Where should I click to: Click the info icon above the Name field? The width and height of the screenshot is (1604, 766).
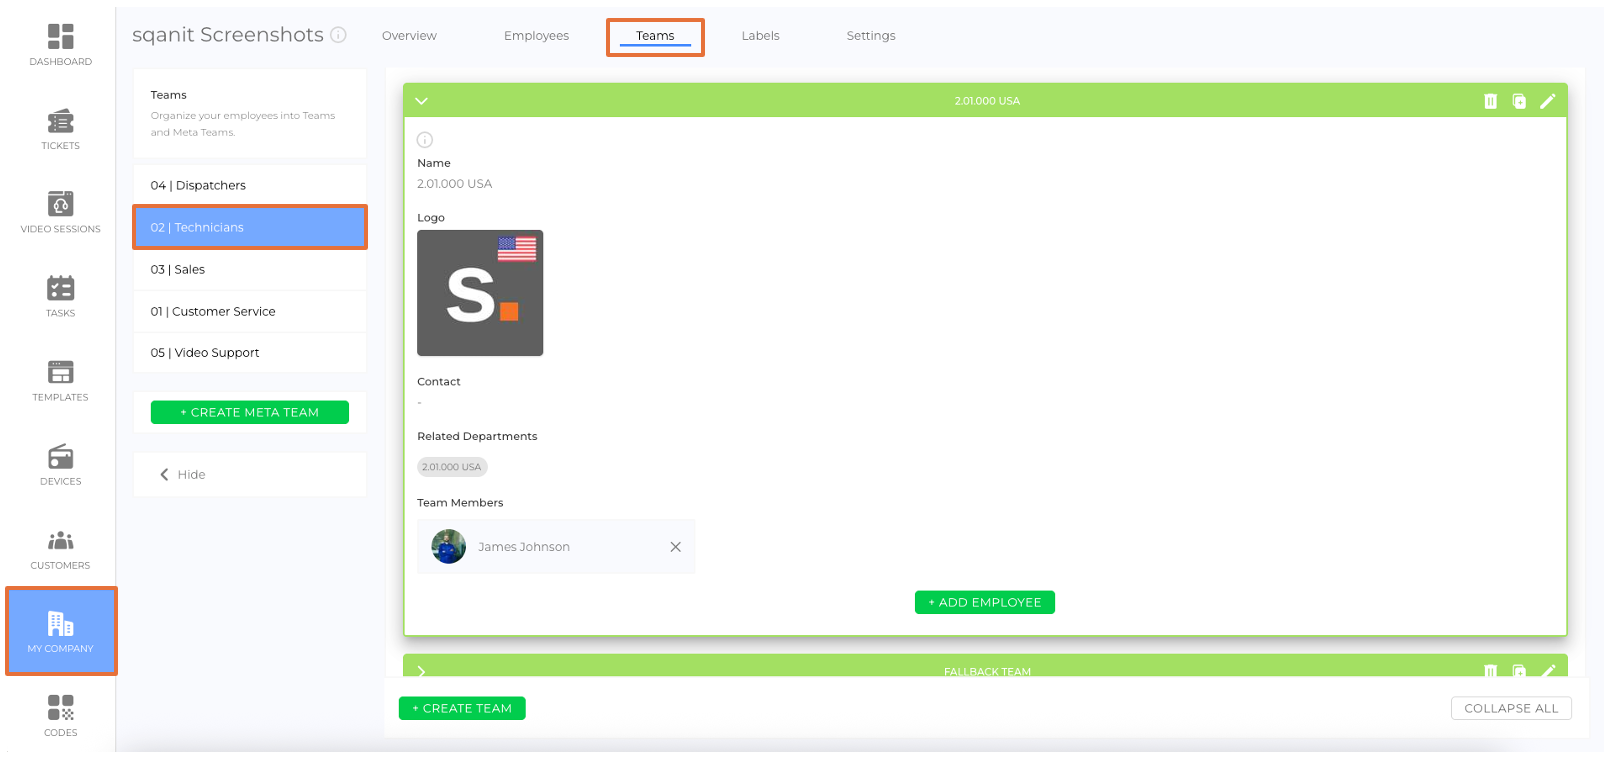[425, 140]
